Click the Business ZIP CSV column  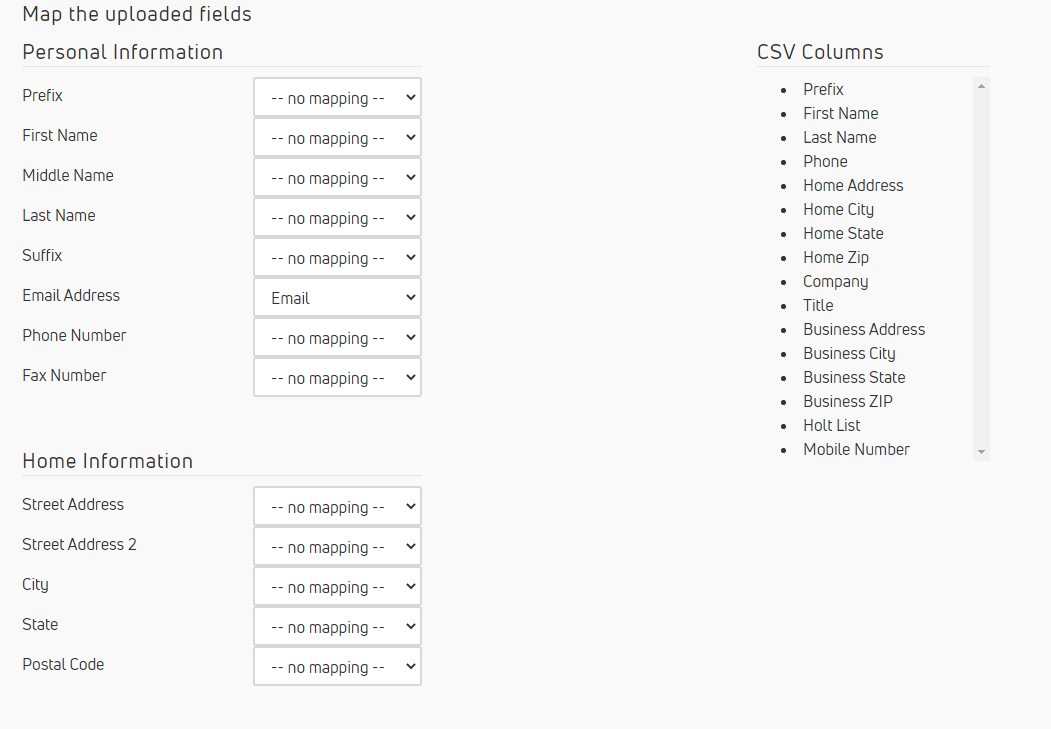847,401
